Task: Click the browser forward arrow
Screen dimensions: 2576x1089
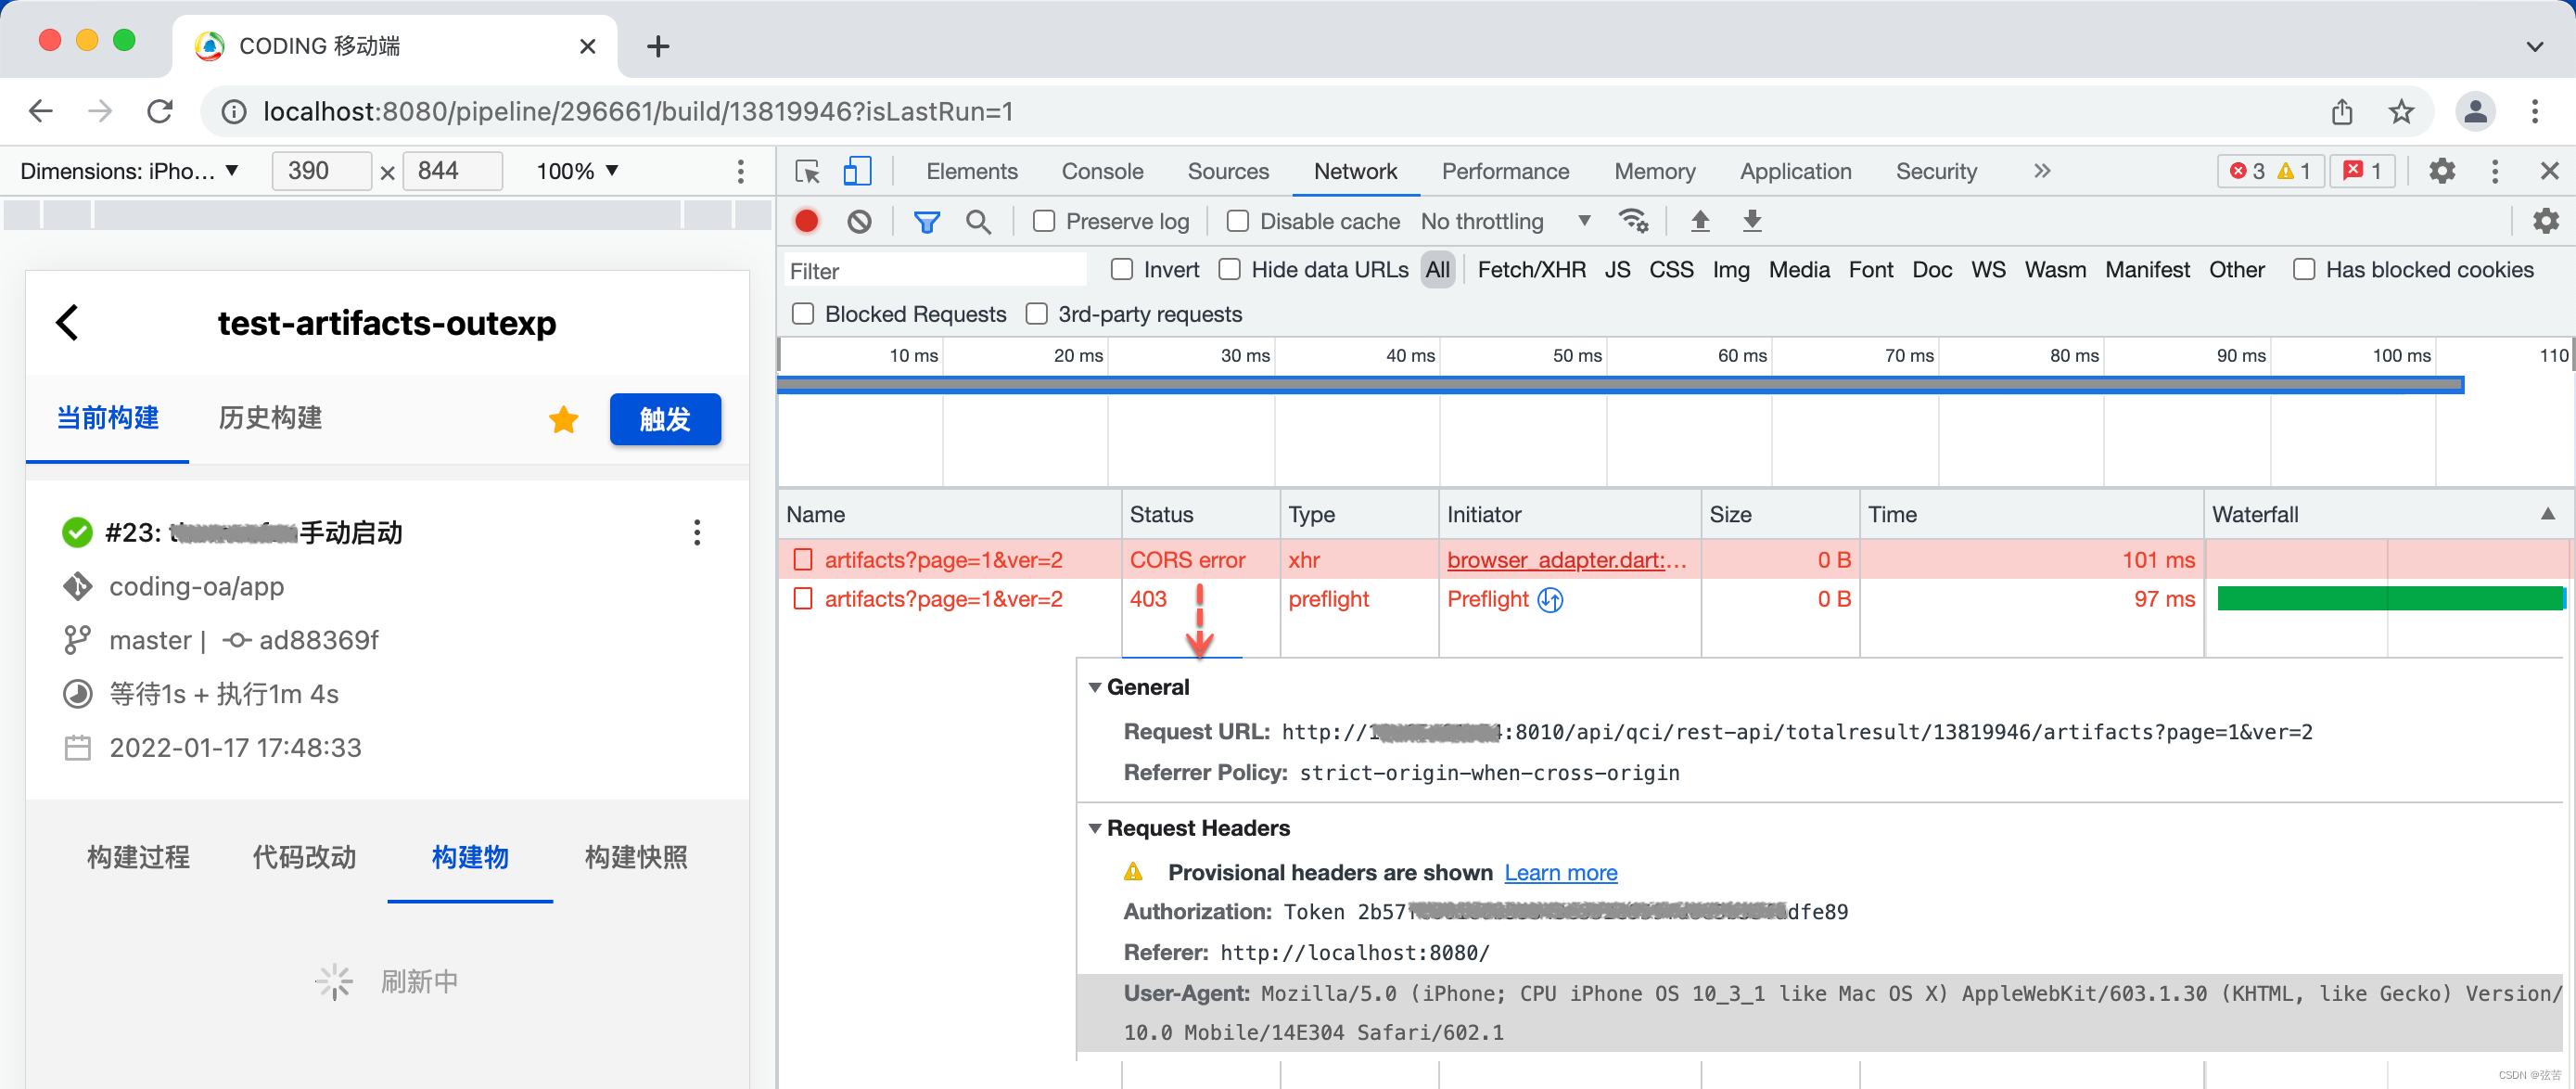Action: [x=100, y=111]
